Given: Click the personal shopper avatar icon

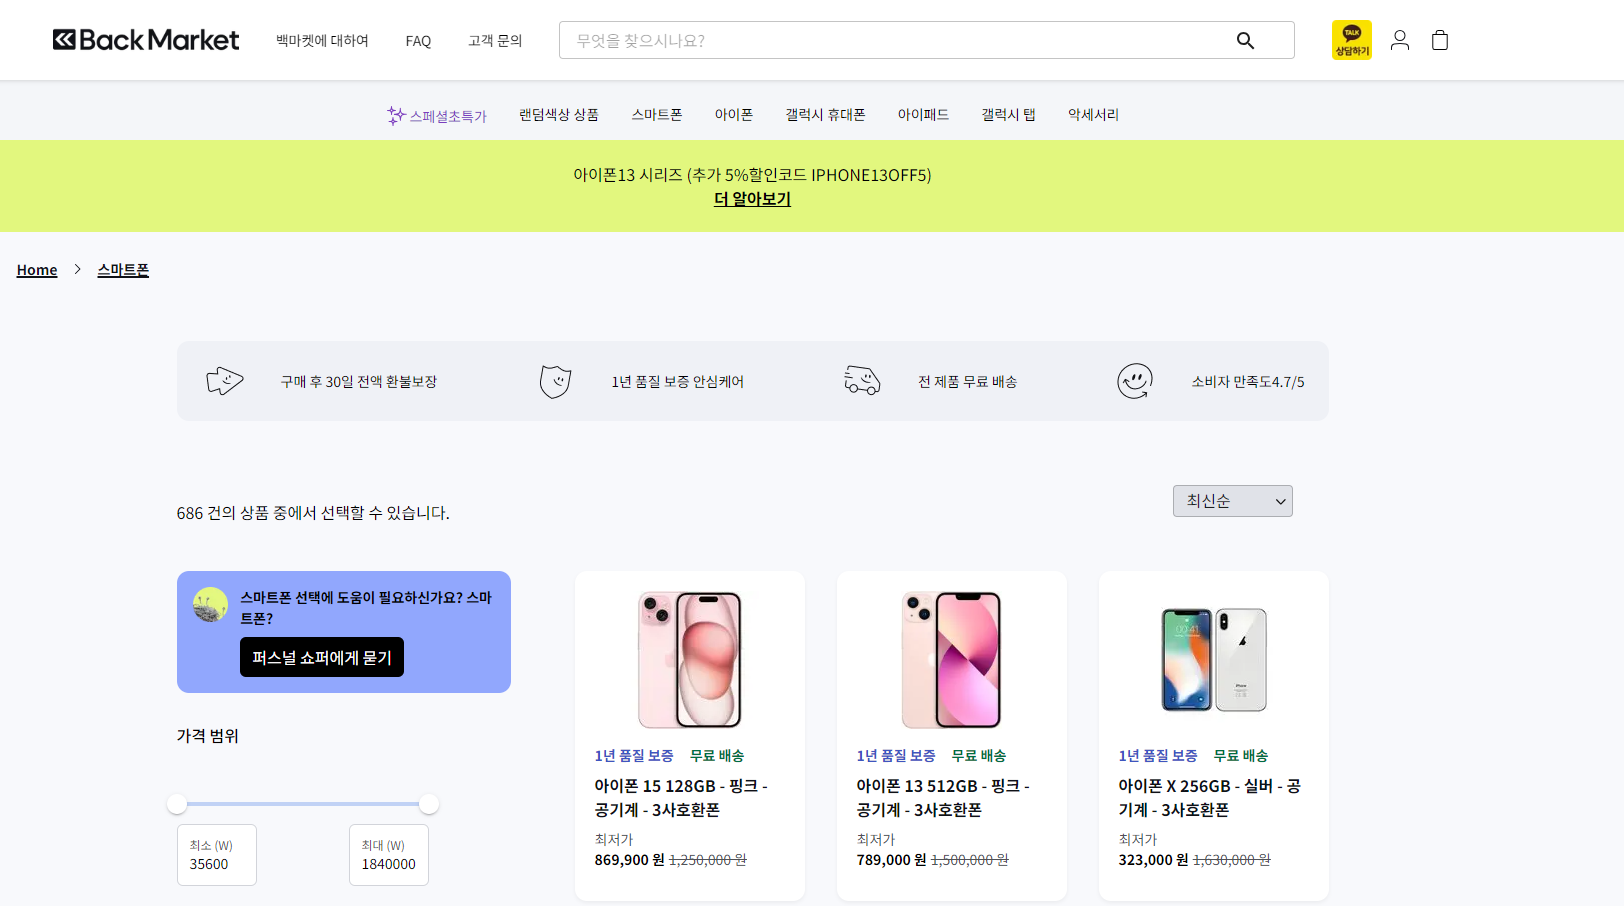Looking at the screenshot, I should [210, 605].
